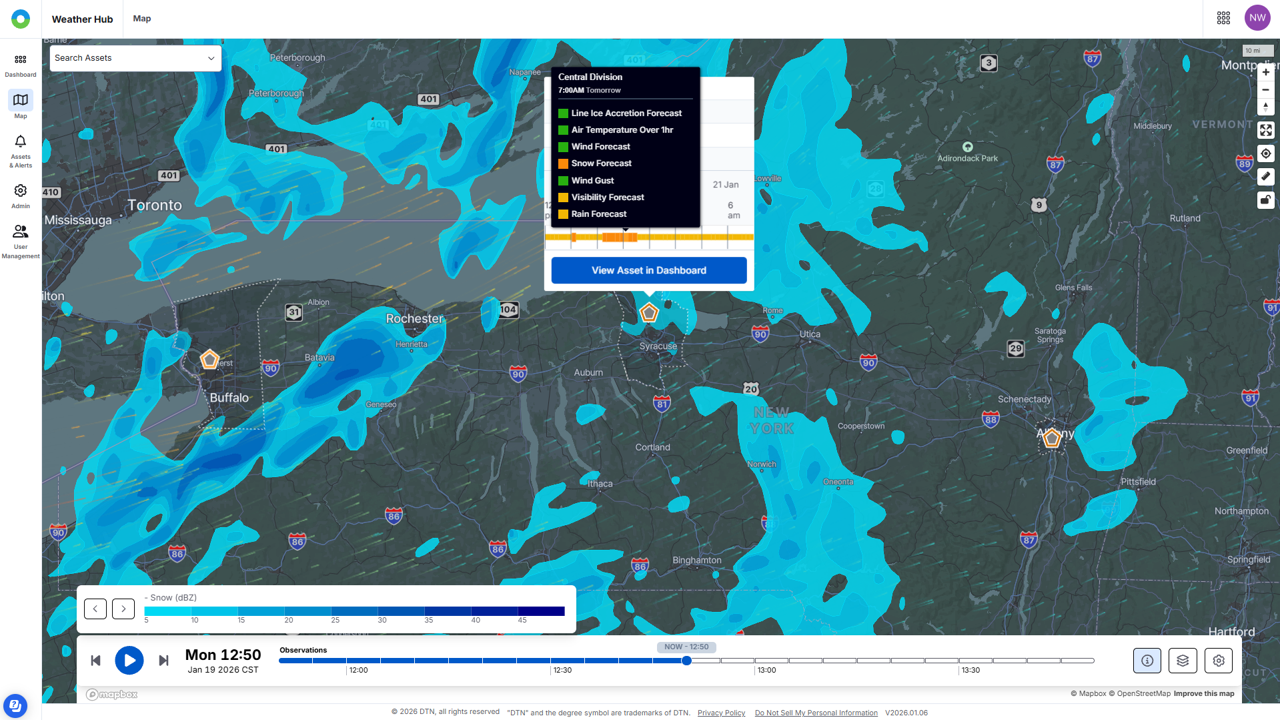Open the Privacy Policy link
The width and height of the screenshot is (1280, 720).
720,712
